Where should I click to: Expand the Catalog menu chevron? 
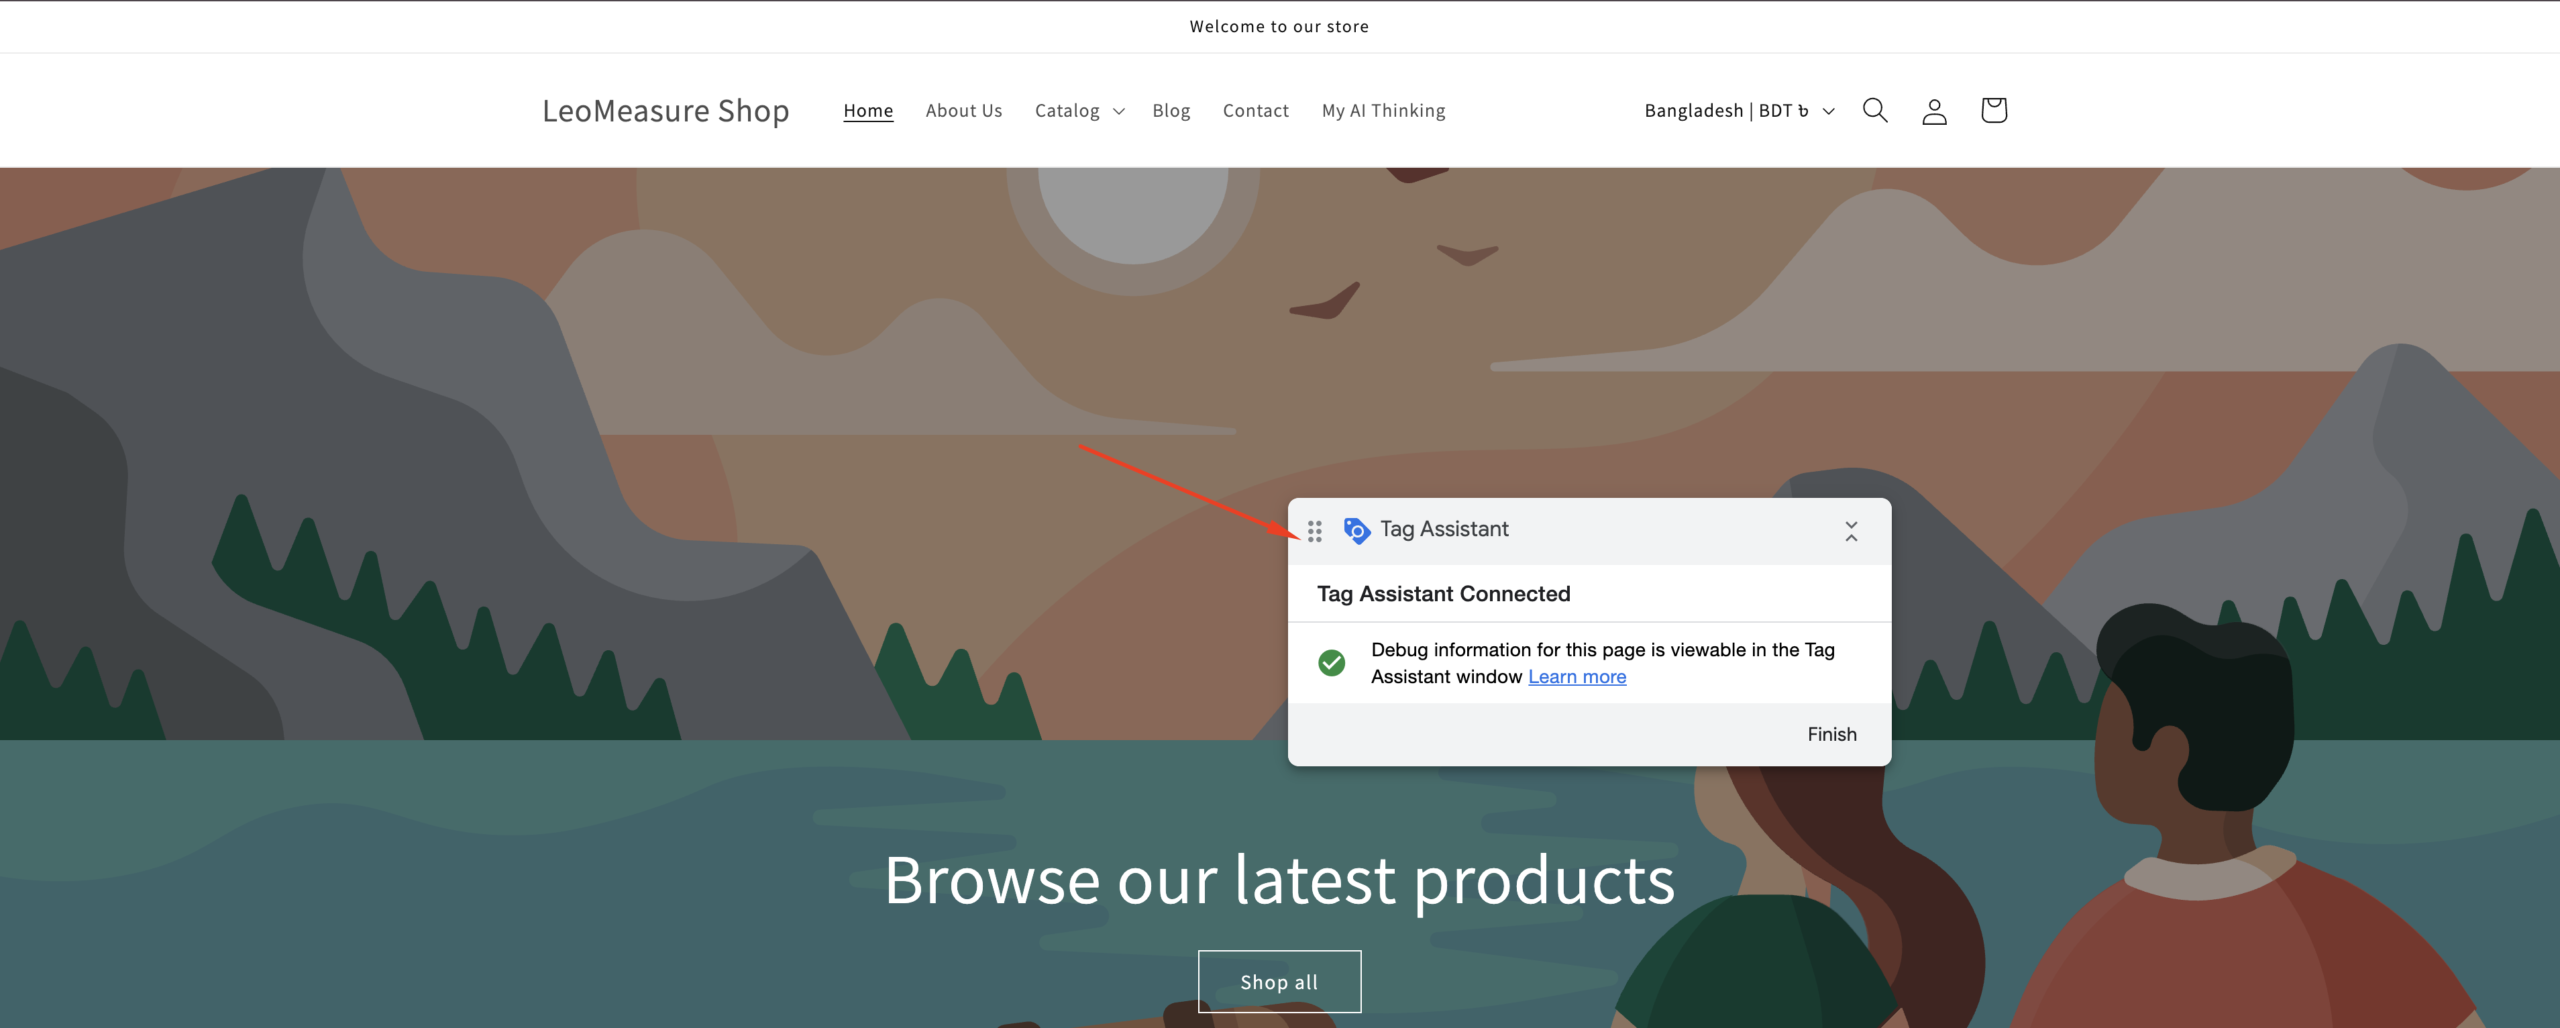(1119, 111)
